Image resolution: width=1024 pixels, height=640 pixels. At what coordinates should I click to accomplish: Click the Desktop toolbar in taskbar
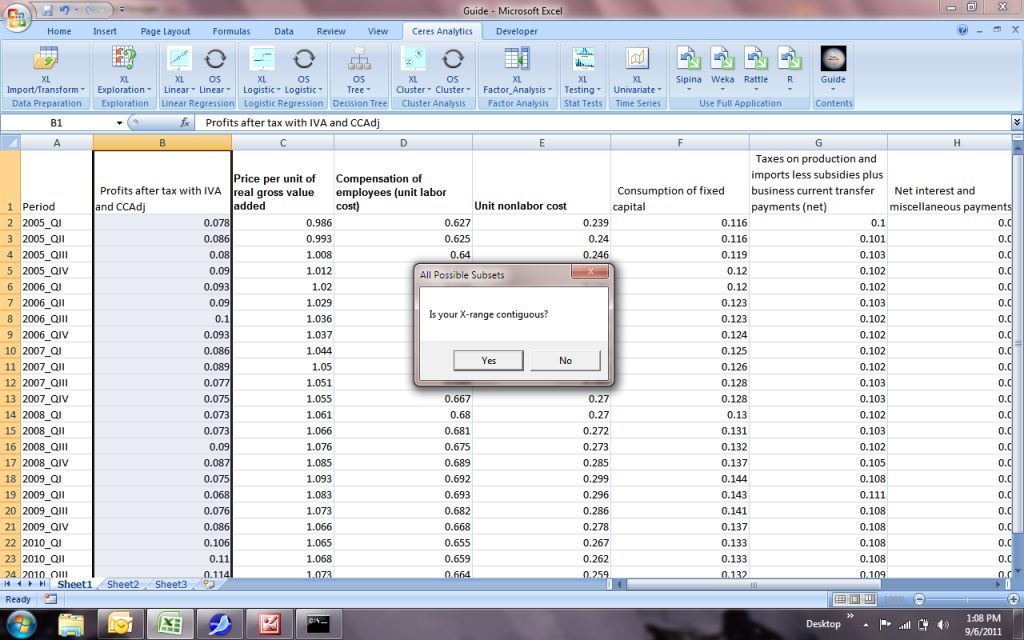[x=823, y=624]
